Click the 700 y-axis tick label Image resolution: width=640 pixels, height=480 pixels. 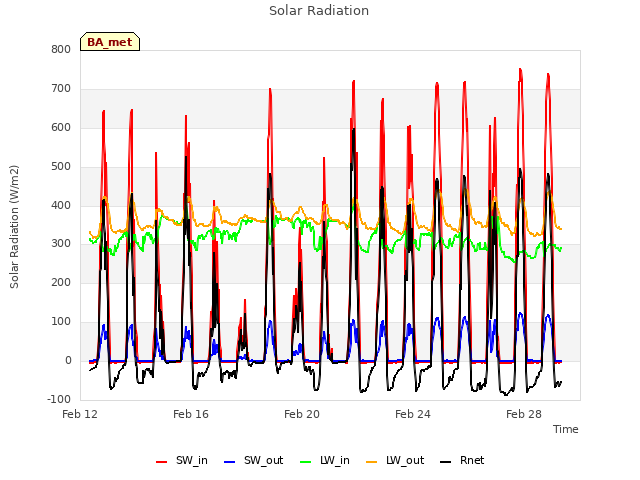61,89
